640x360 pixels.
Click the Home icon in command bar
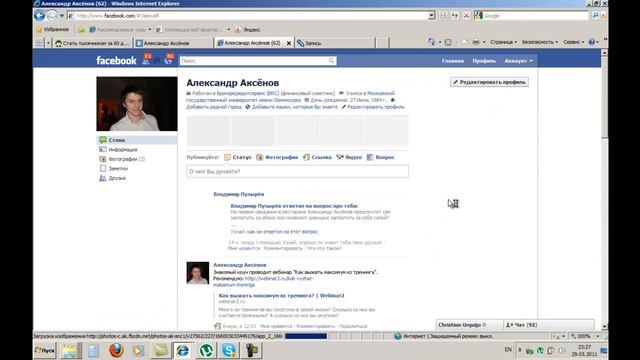tap(431, 42)
